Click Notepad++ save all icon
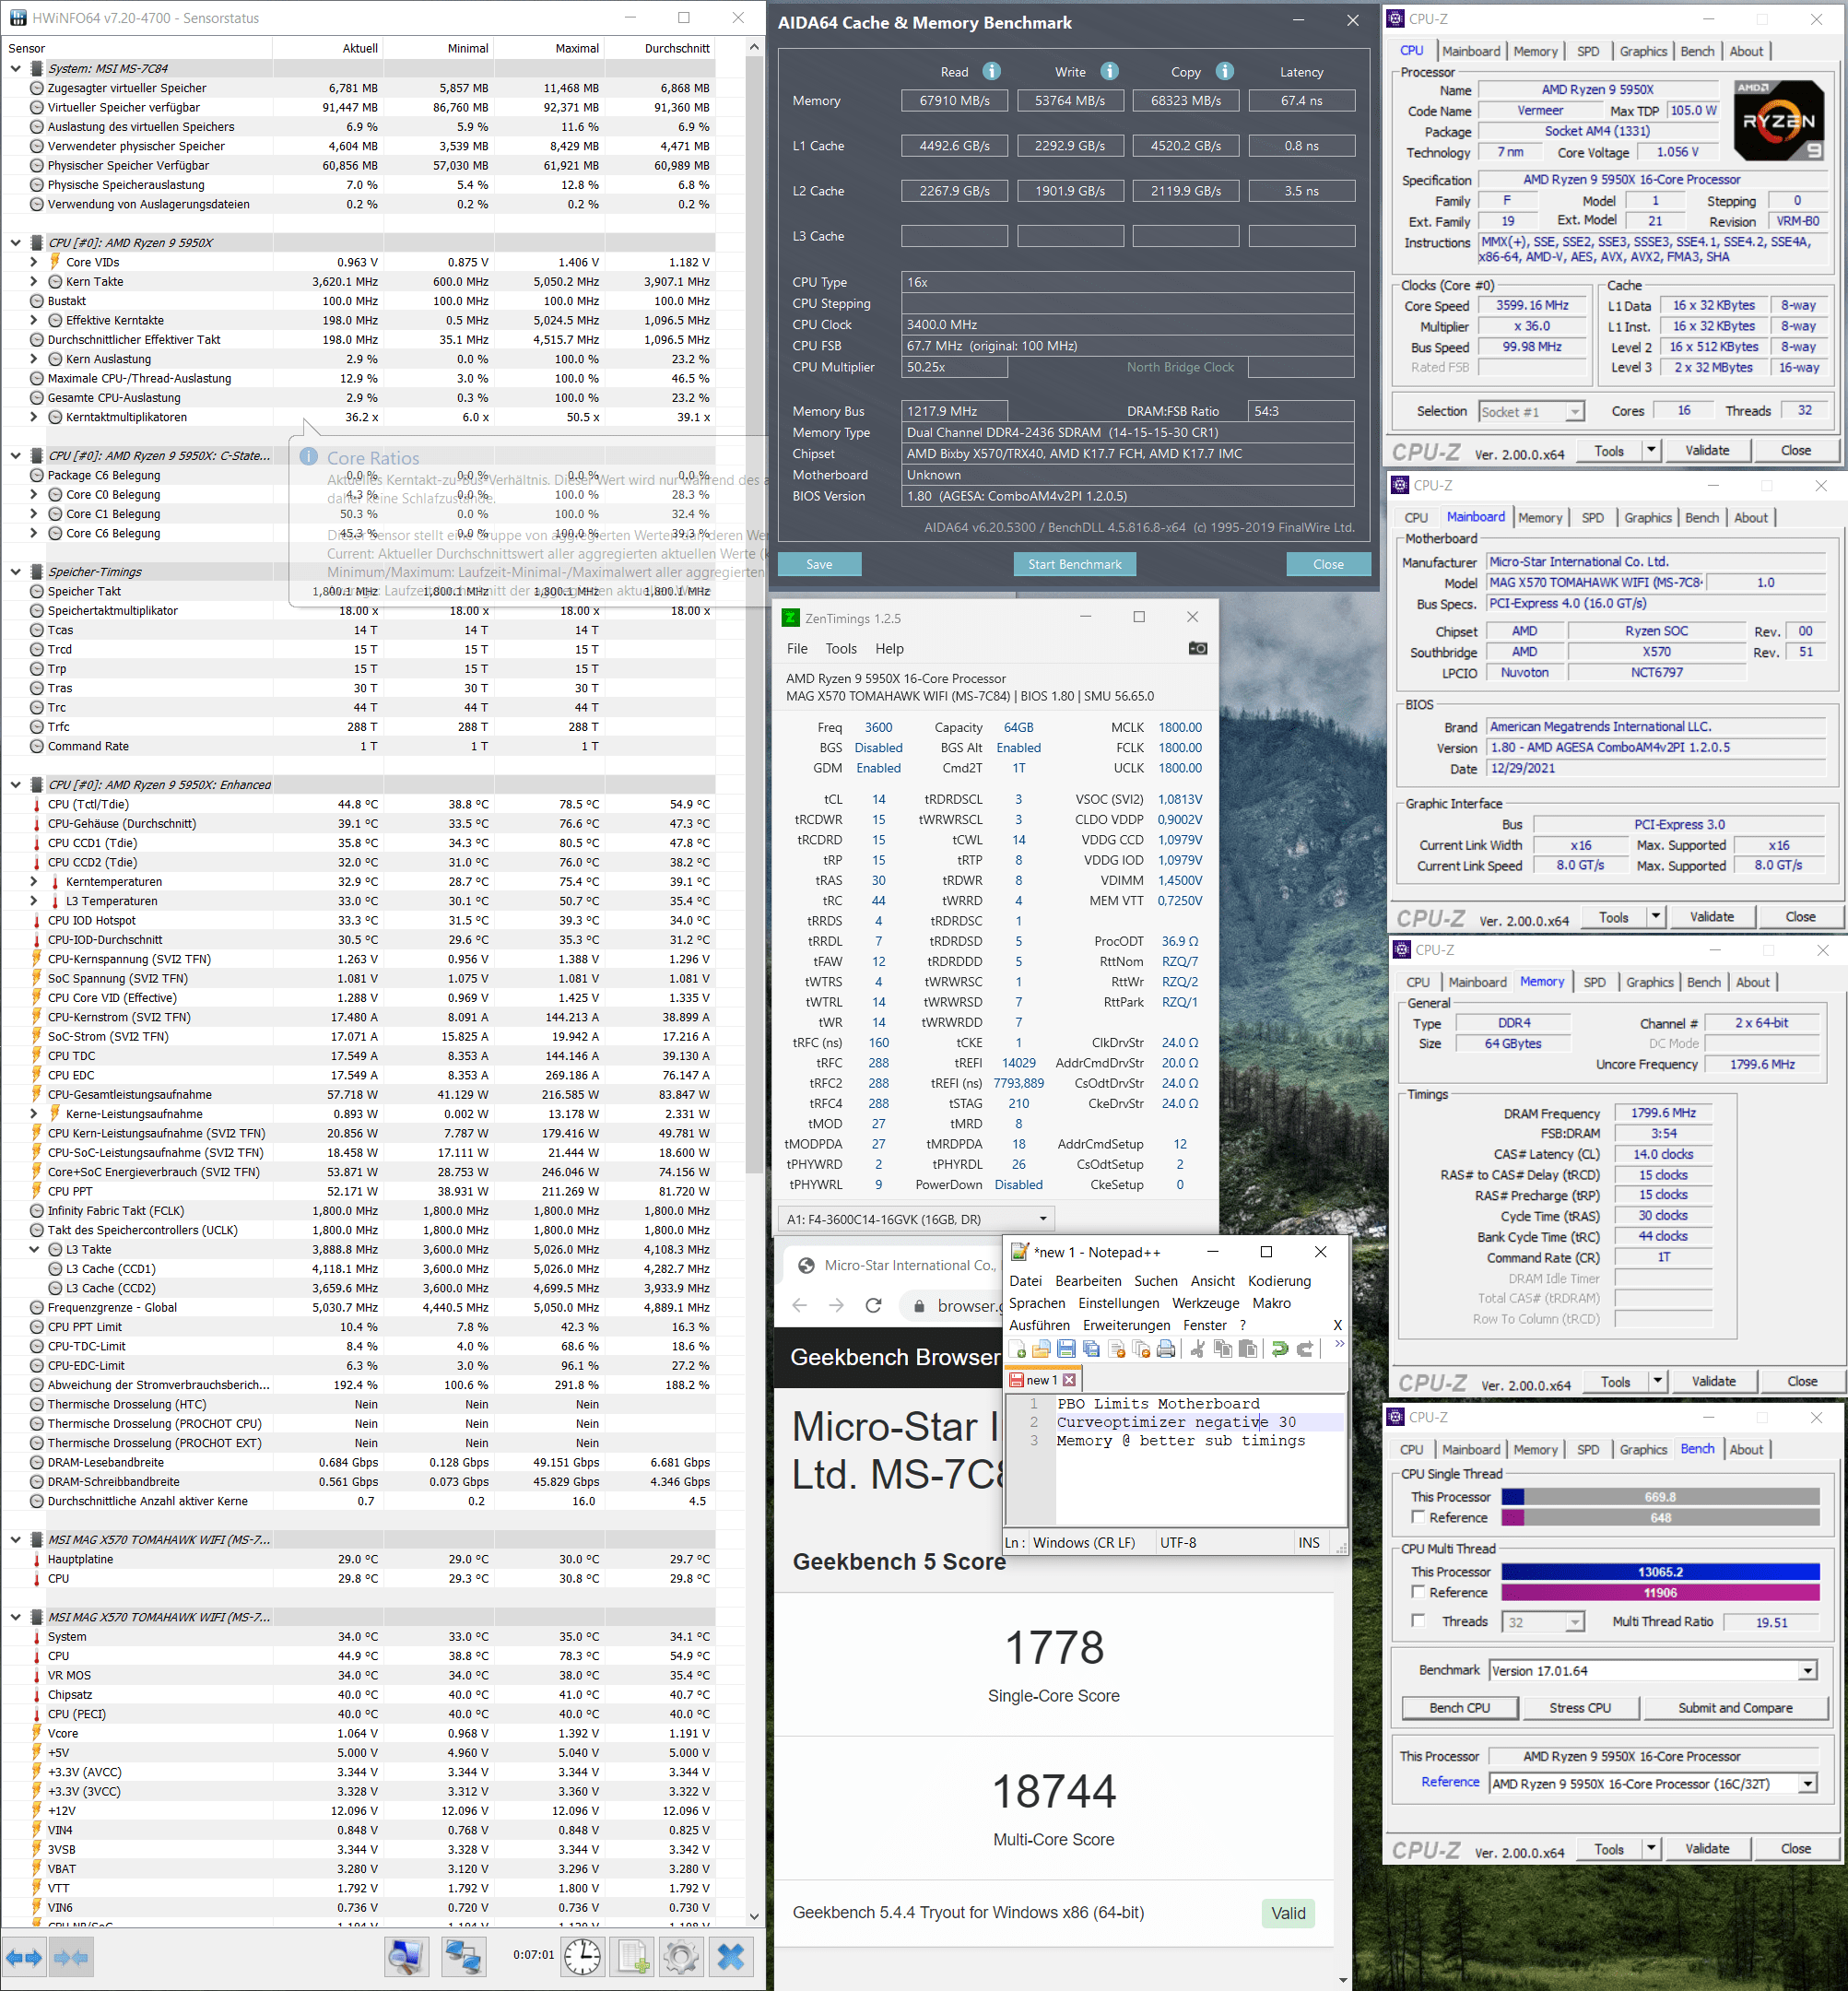The height and width of the screenshot is (1991, 1848). 1092,1349
